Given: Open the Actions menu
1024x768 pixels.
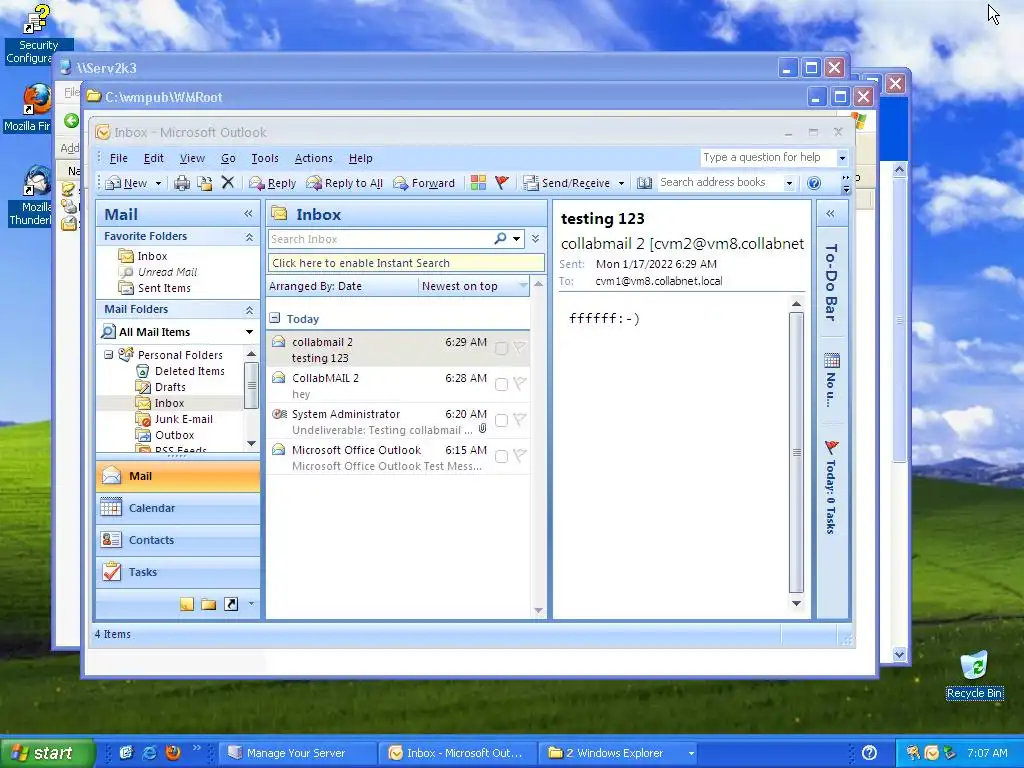Looking at the screenshot, I should coord(313,158).
